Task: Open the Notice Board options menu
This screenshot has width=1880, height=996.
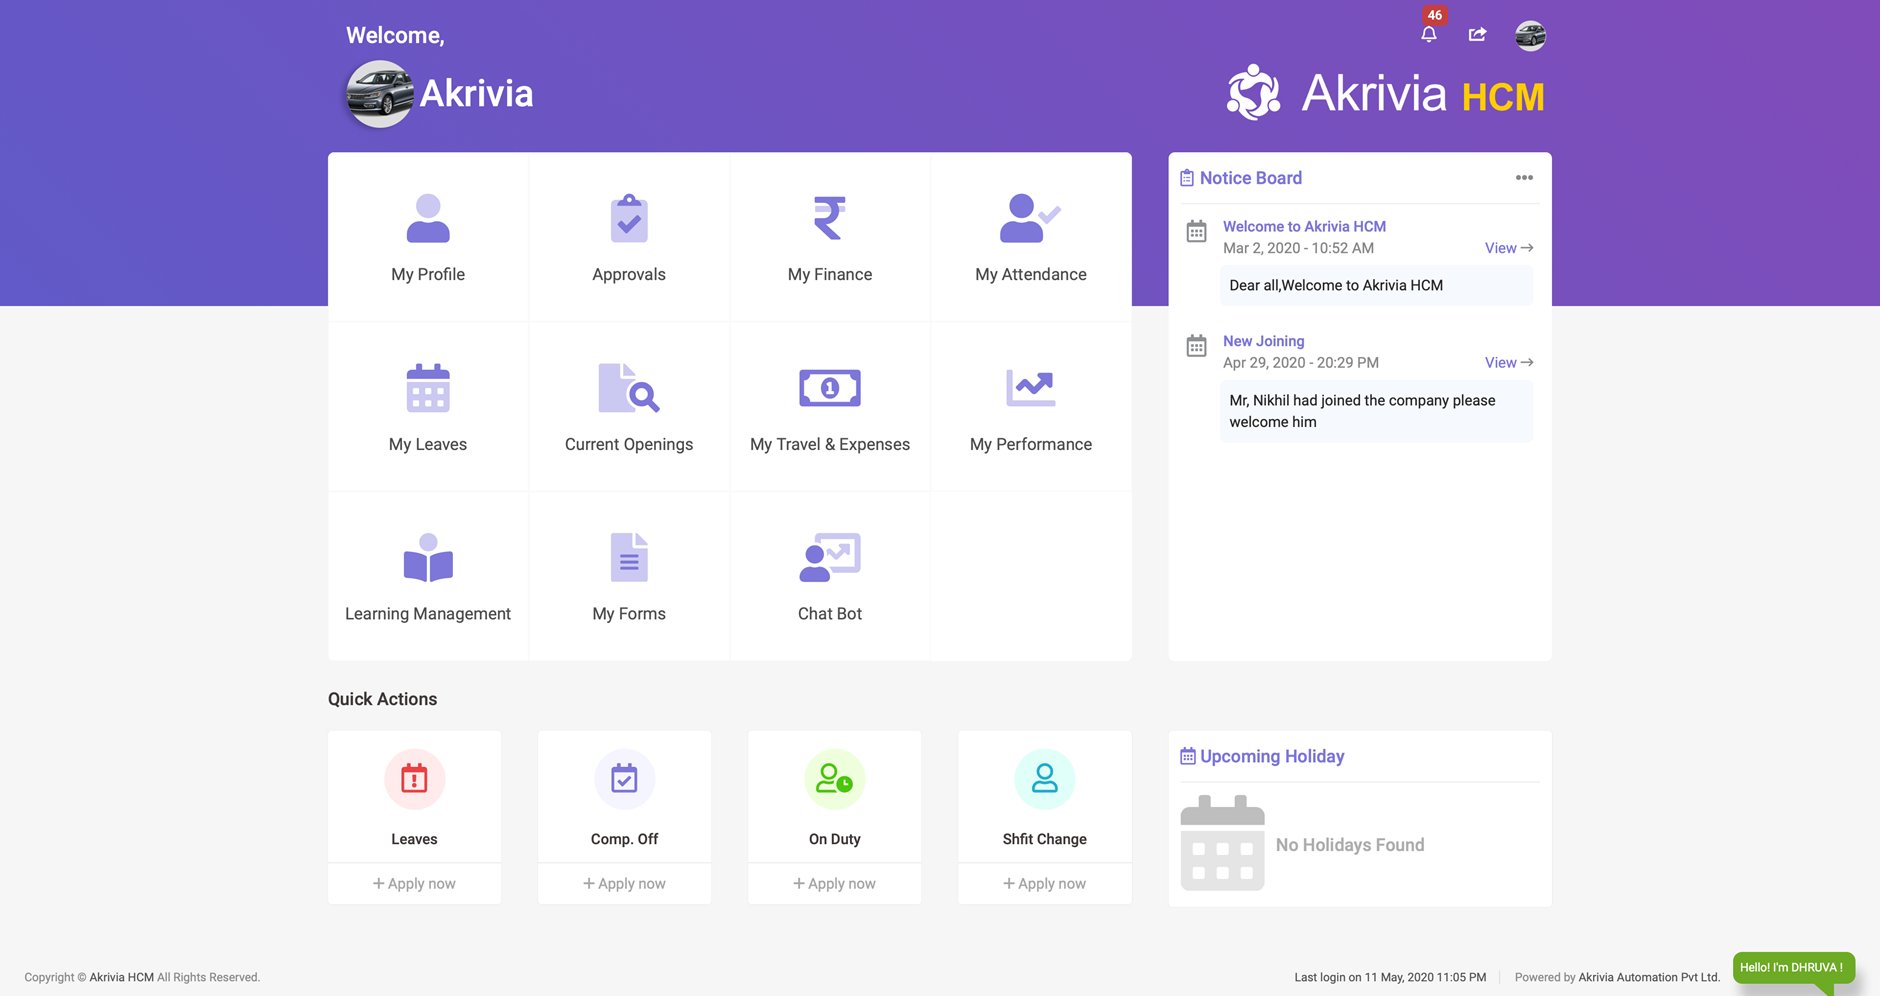Action: pos(1525,177)
